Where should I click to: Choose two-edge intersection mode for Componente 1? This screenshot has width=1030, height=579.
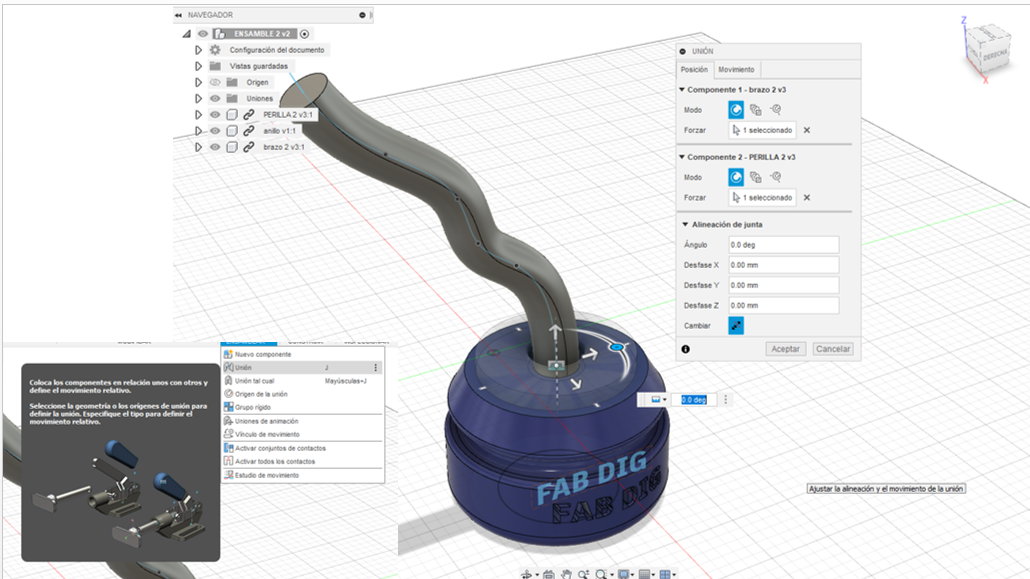click(x=776, y=110)
